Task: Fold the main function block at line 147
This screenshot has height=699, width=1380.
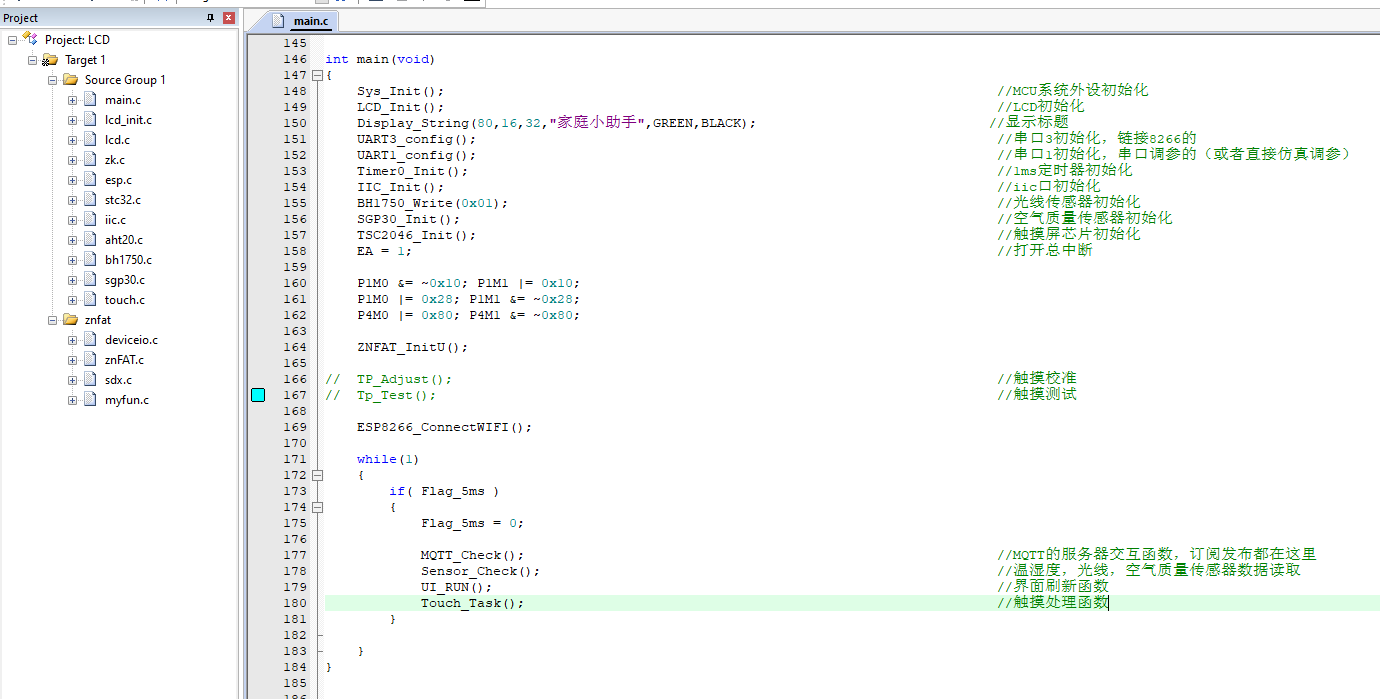Action: [x=317, y=75]
